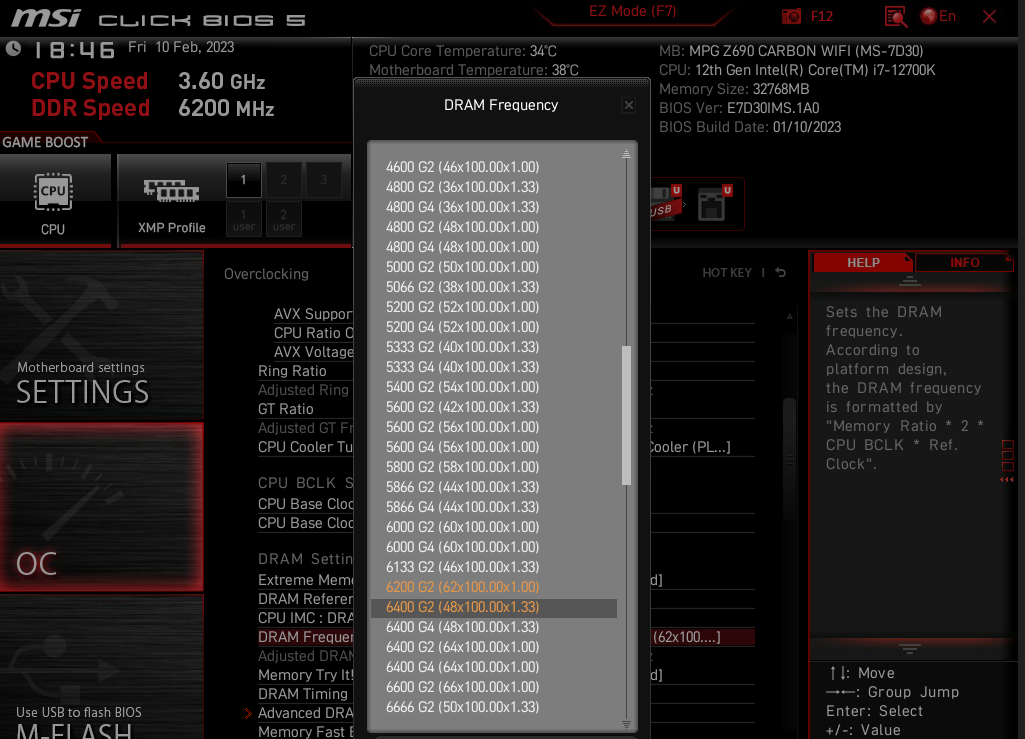This screenshot has width=1025, height=739.
Task: Click the HOT KEY label
Action: pyautogui.click(x=727, y=273)
